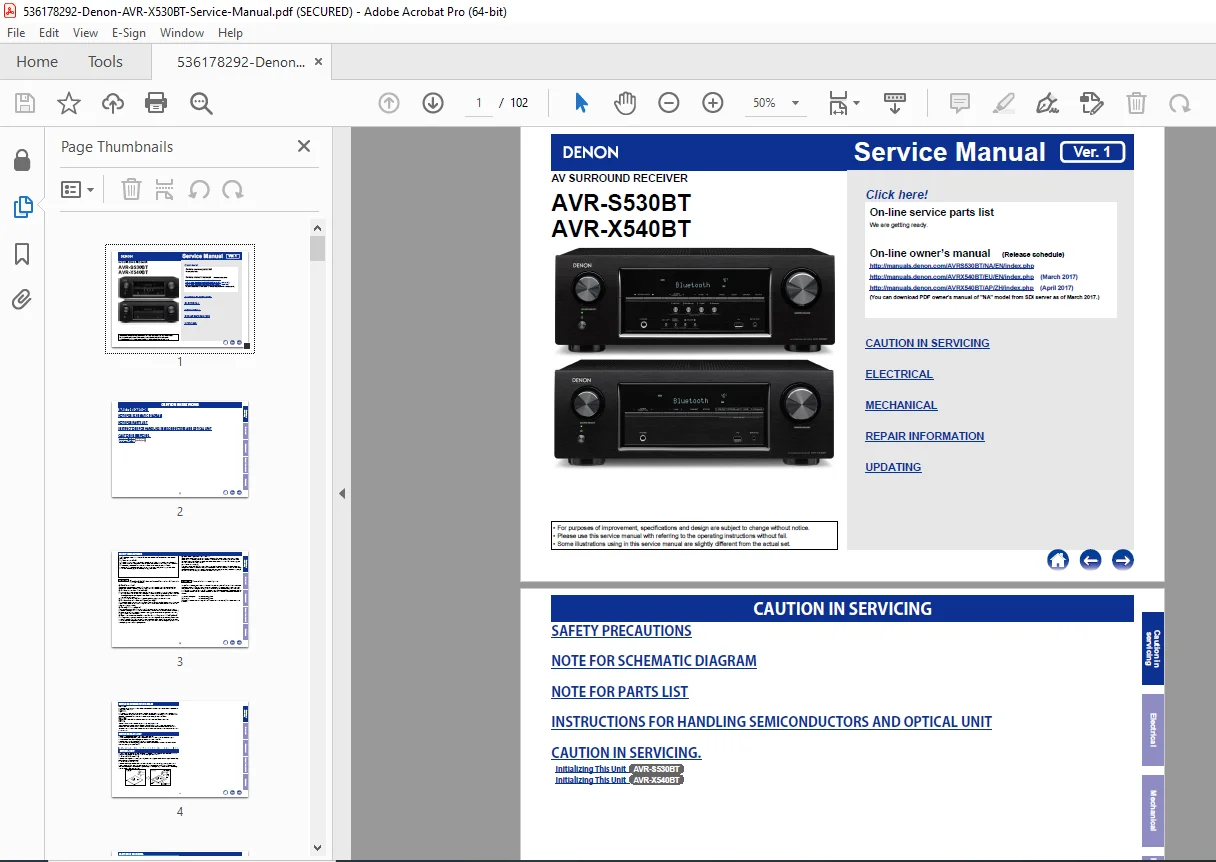Open the ELECTRICAL link
Screen dimensions: 1216x862
pos(899,374)
